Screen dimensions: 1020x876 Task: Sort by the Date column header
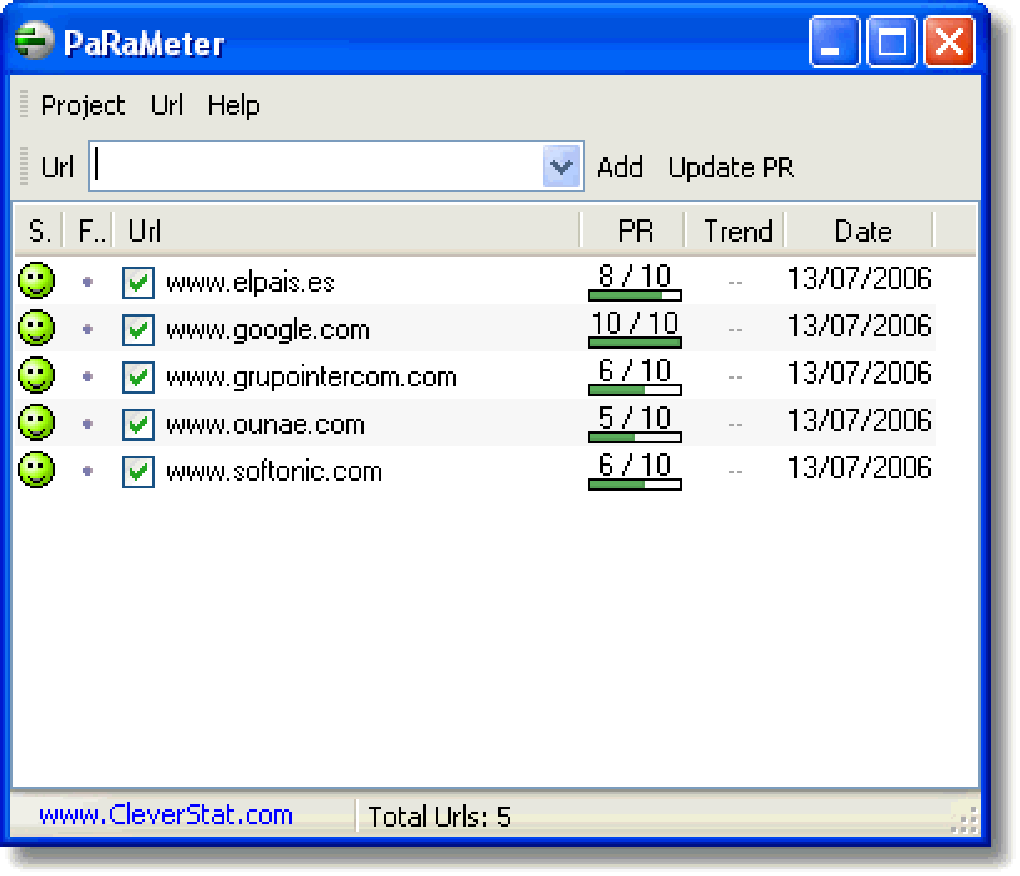pos(860,231)
